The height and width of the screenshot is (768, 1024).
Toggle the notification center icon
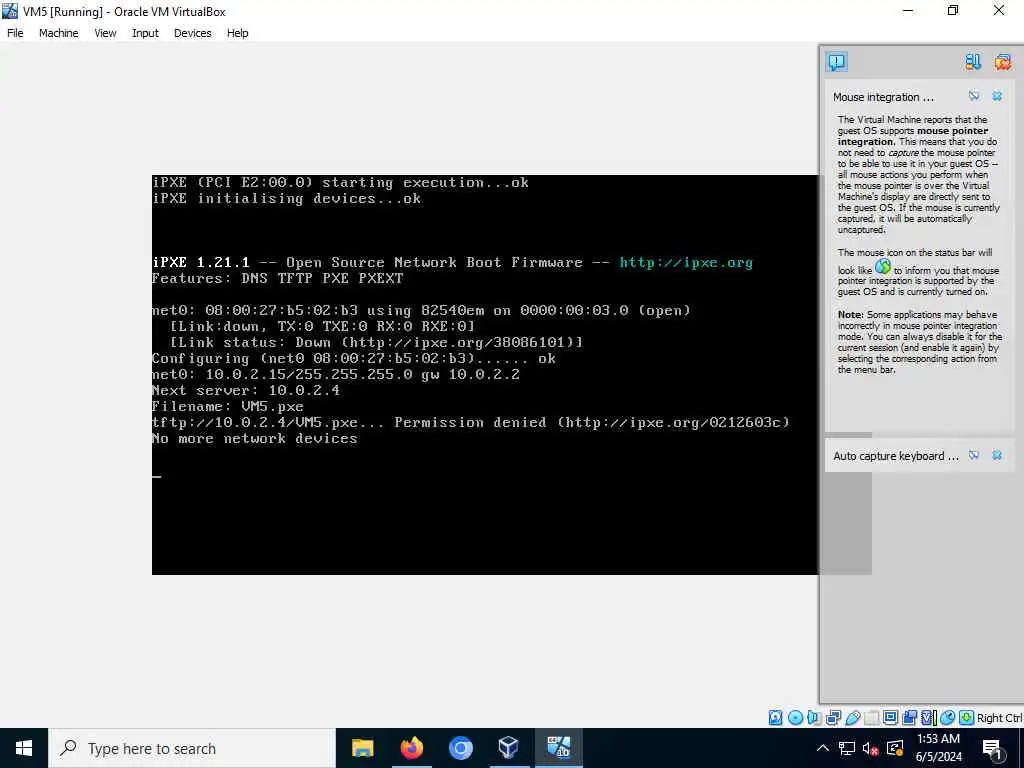(837, 62)
